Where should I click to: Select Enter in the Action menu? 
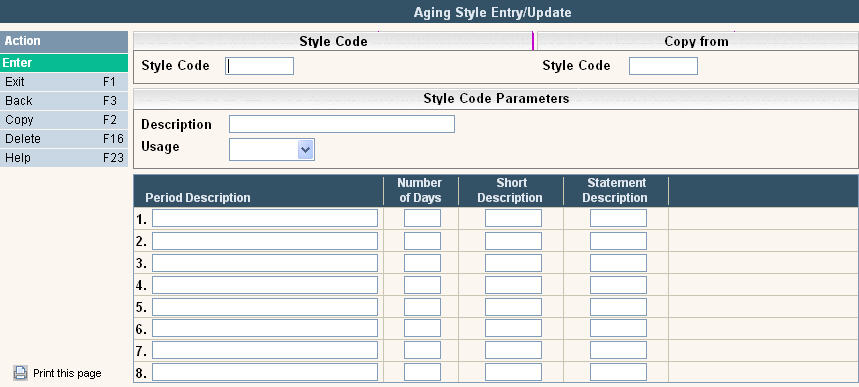[x=64, y=62]
